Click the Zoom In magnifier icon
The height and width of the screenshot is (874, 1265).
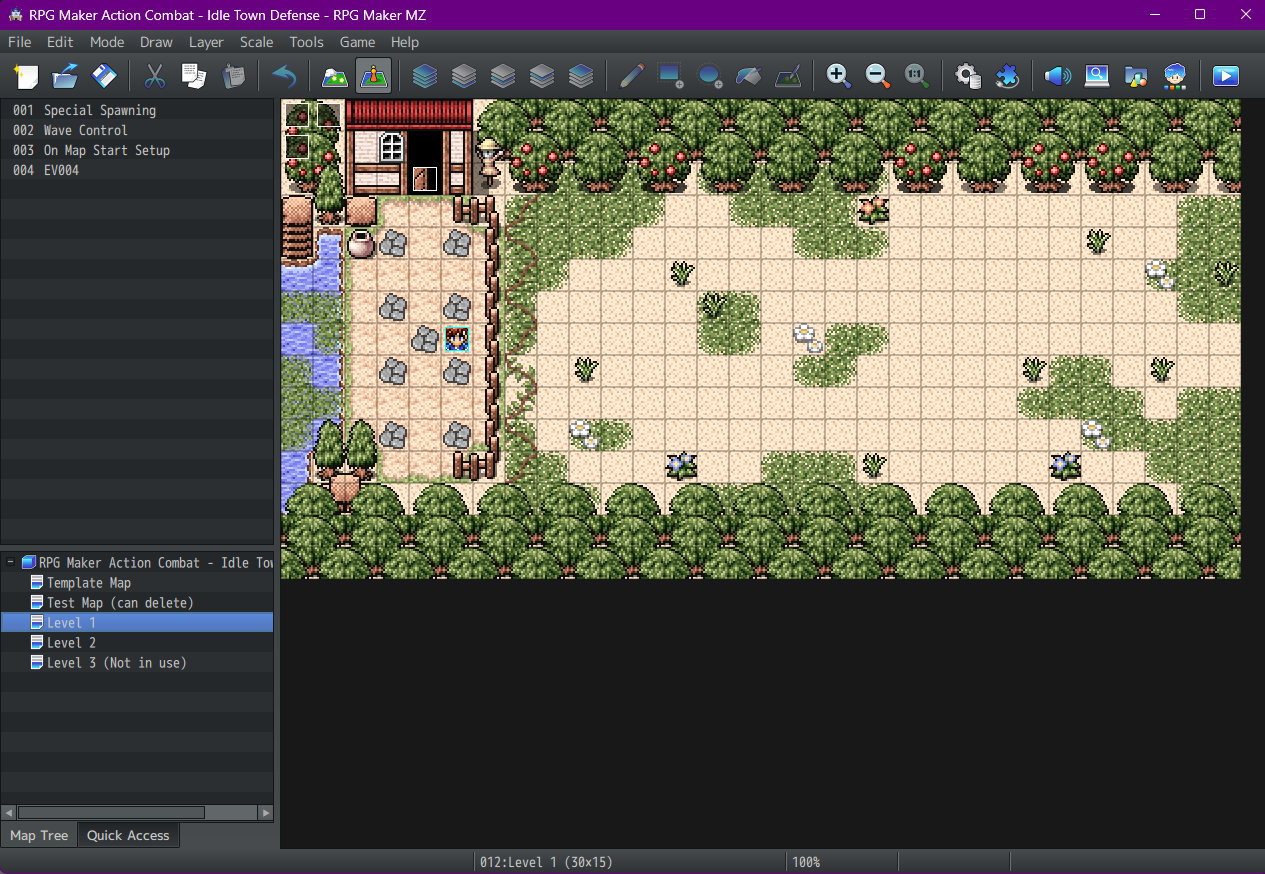tap(839, 76)
